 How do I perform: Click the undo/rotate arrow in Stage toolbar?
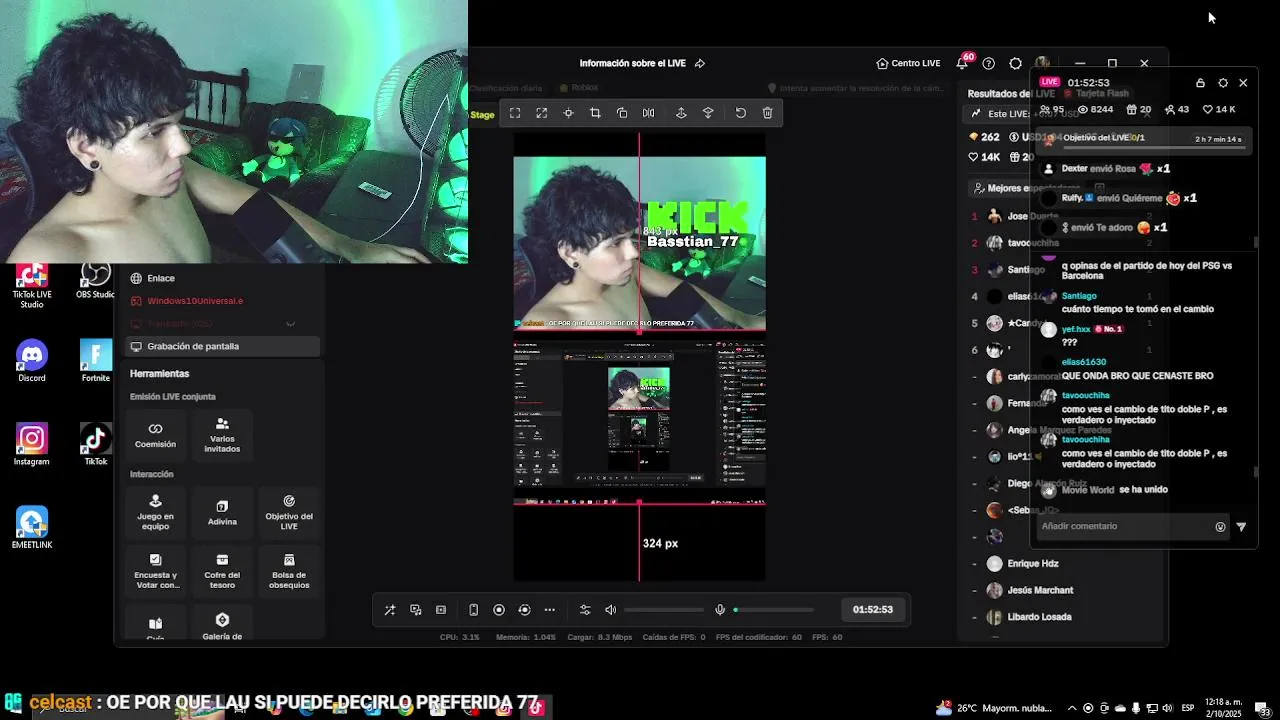click(741, 113)
